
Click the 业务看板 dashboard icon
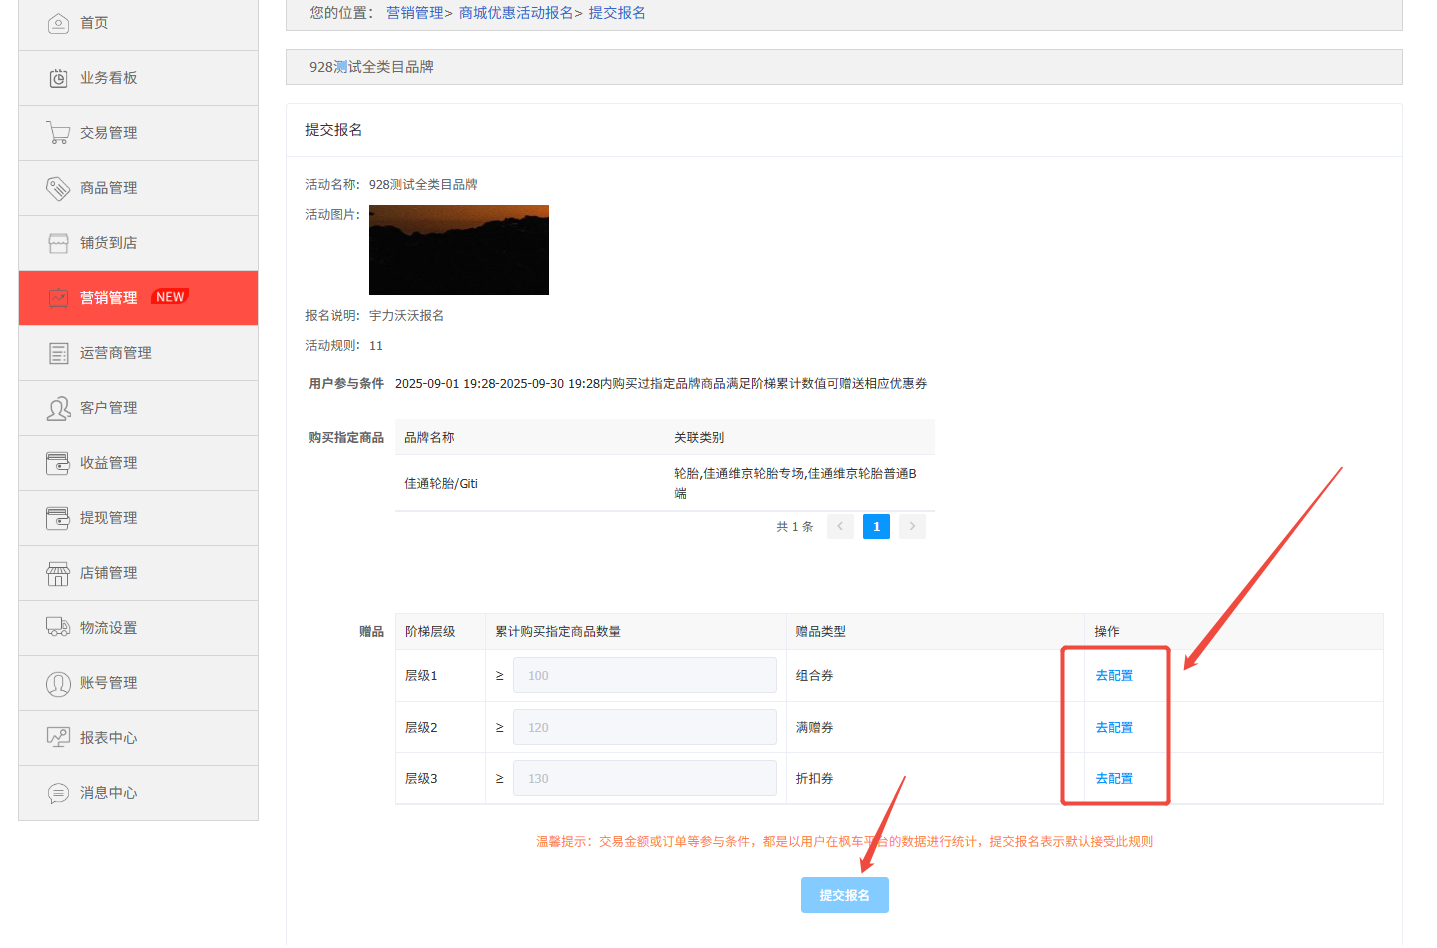[x=58, y=77]
